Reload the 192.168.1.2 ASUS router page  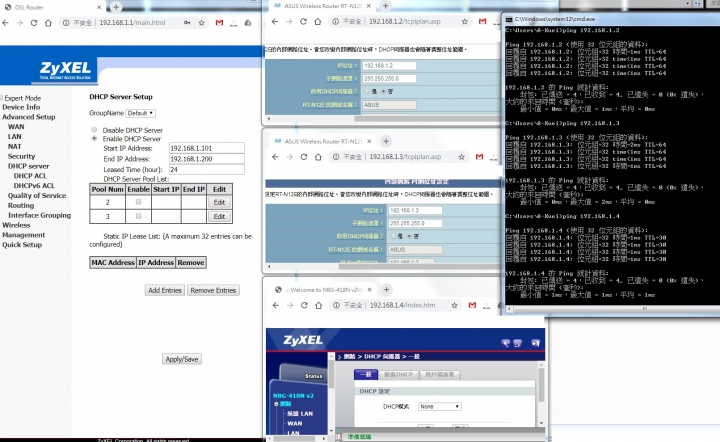[x=303, y=22]
